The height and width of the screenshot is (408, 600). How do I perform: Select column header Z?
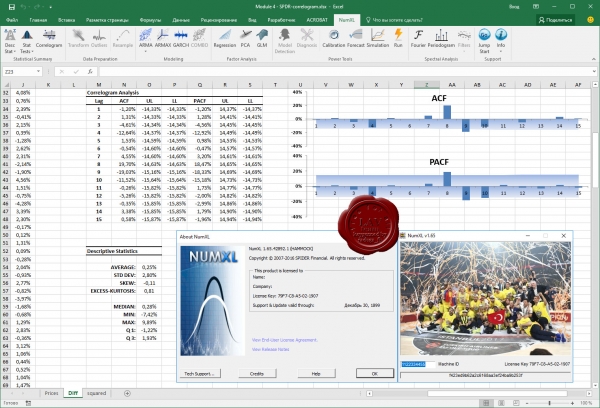click(427, 85)
